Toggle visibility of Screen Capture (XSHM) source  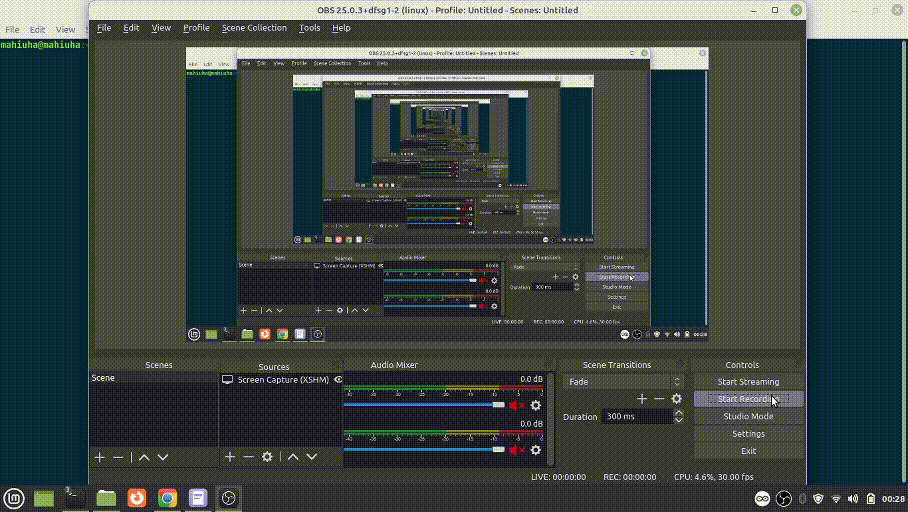338,379
